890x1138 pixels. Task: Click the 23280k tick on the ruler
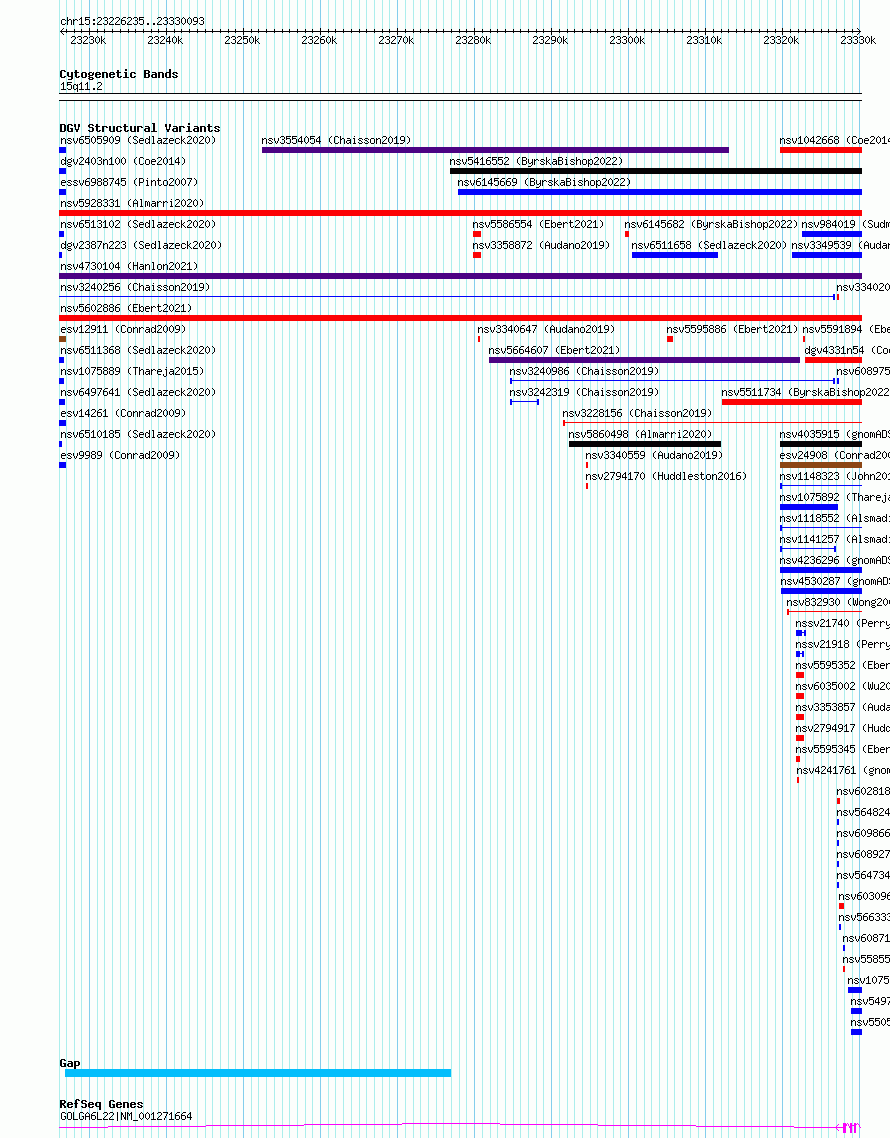[x=473, y=40]
